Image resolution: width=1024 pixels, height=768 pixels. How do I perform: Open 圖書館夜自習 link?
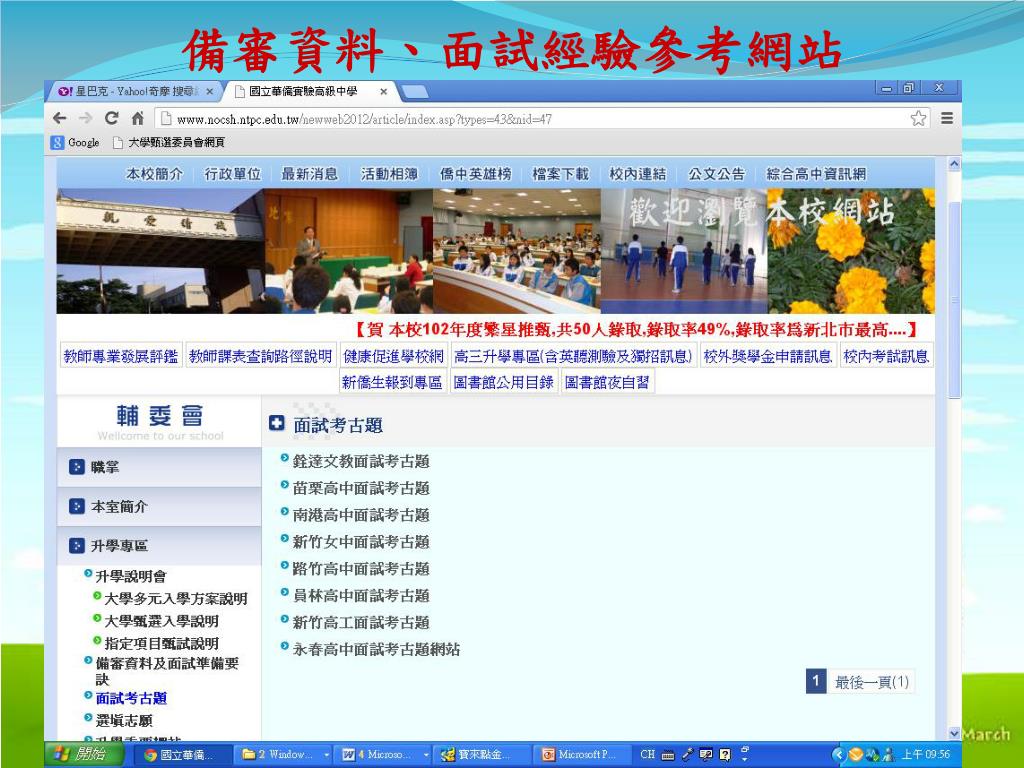click(x=607, y=382)
